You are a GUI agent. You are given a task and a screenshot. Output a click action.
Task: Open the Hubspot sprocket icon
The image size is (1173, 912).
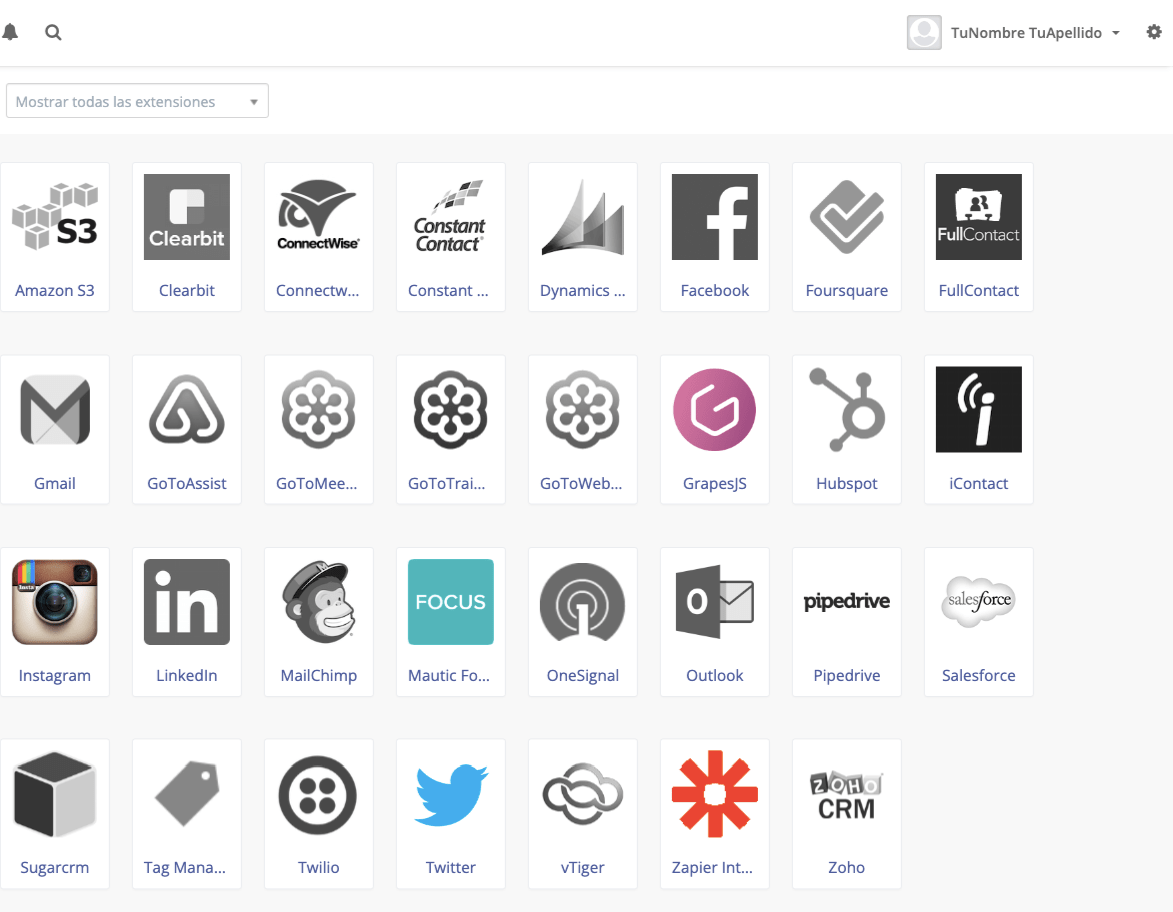pyautogui.click(x=847, y=410)
